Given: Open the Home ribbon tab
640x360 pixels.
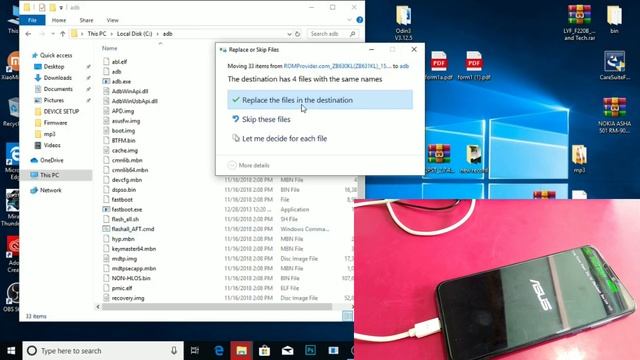Looking at the screenshot, I should pos(59,20).
